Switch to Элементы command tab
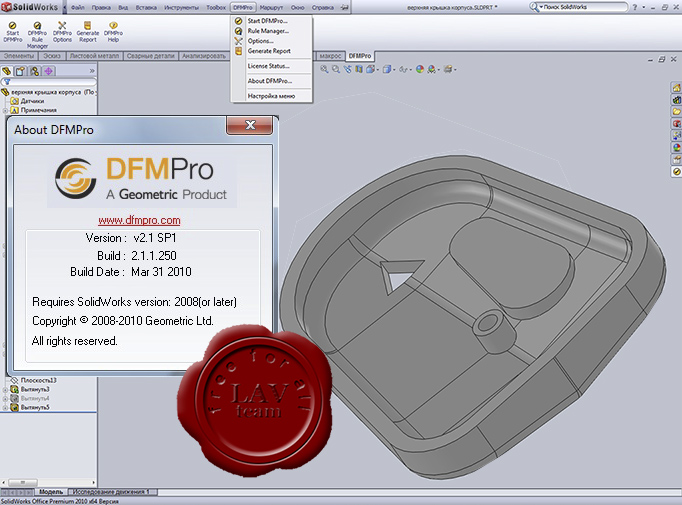 pos(19,56)
